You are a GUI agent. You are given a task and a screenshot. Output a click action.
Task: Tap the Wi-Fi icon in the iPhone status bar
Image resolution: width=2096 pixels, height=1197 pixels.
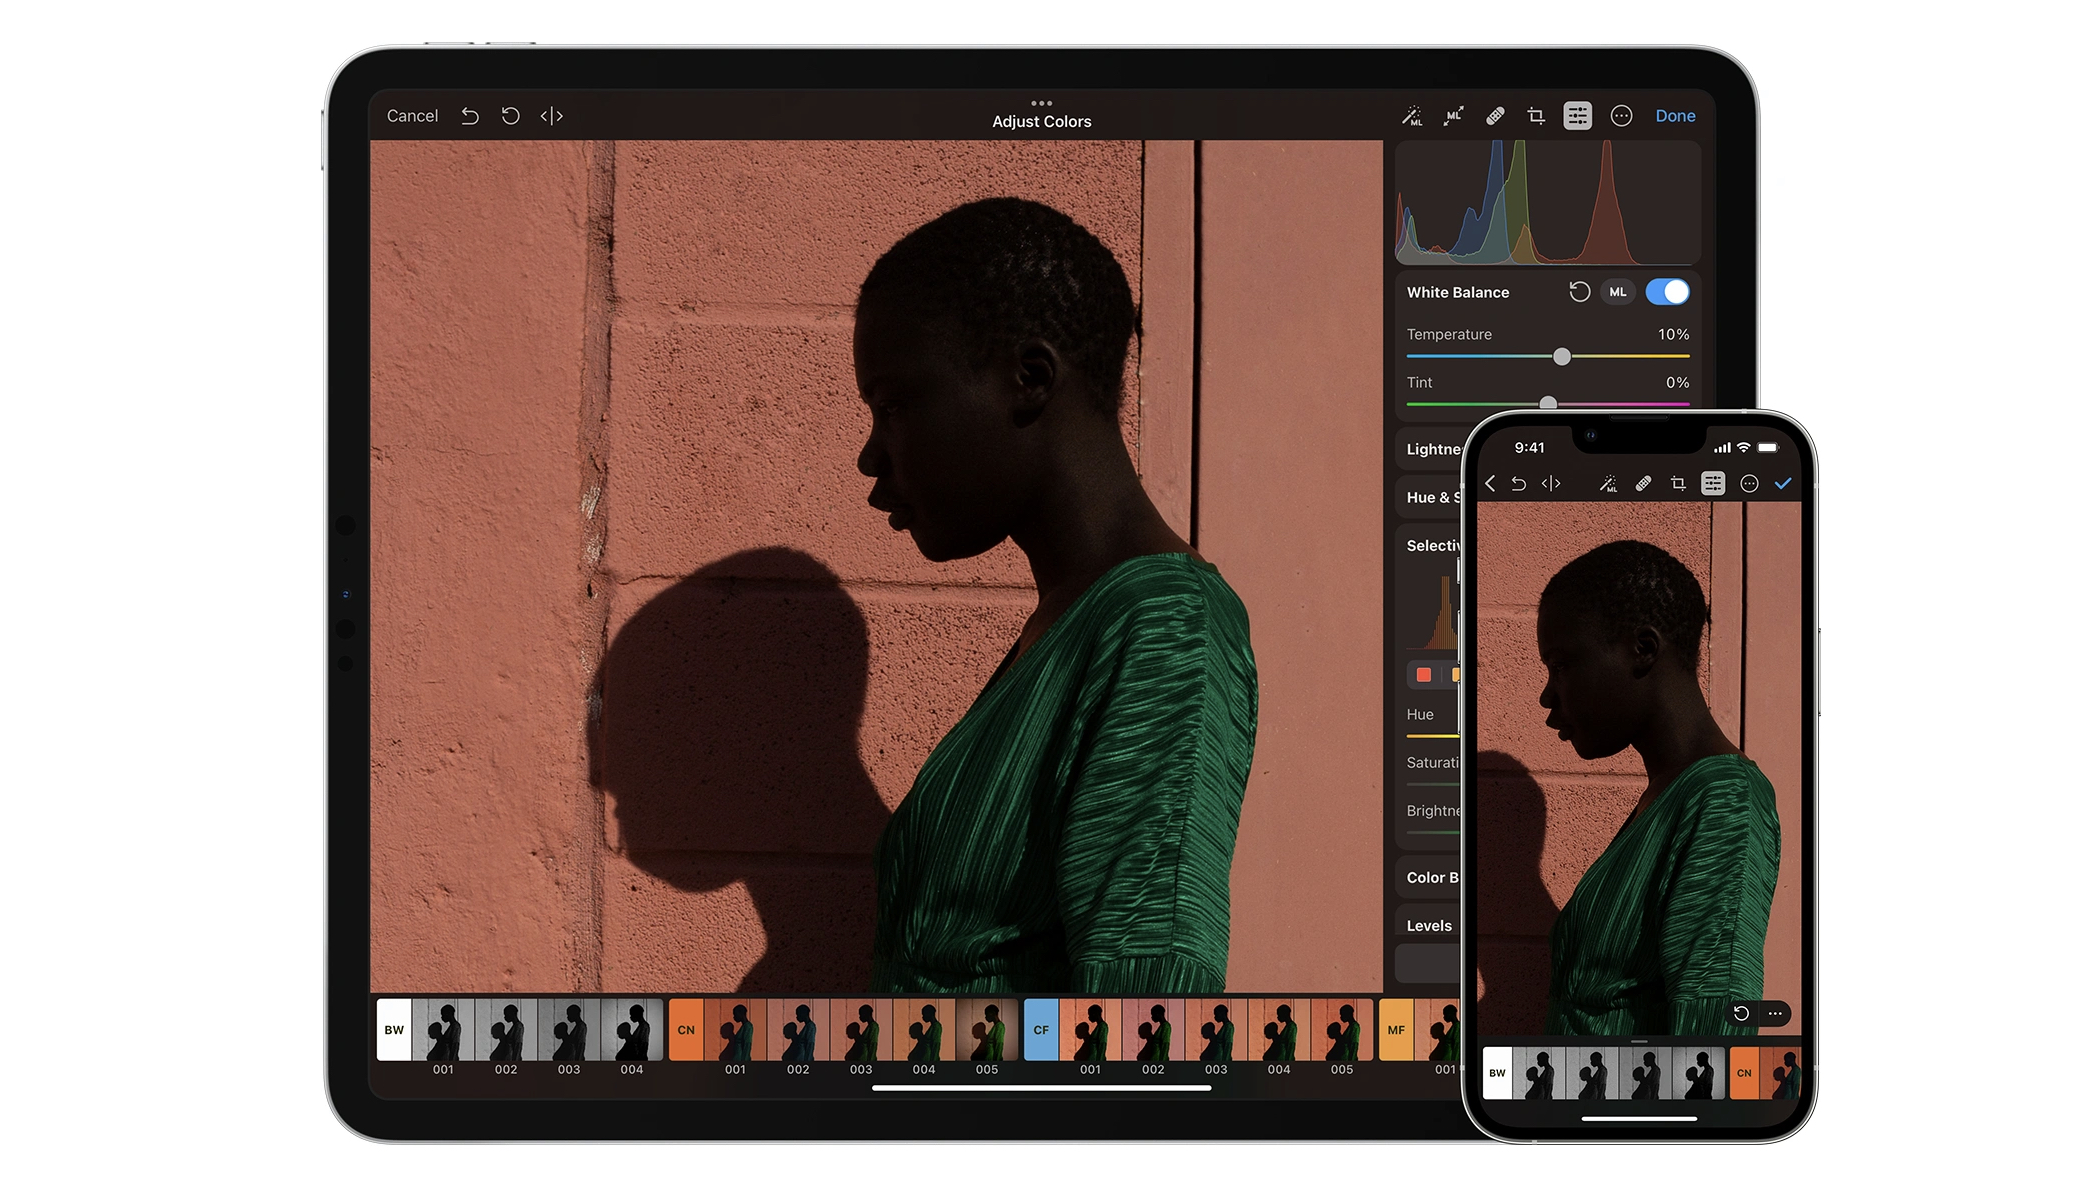[x=1743, y=448]
